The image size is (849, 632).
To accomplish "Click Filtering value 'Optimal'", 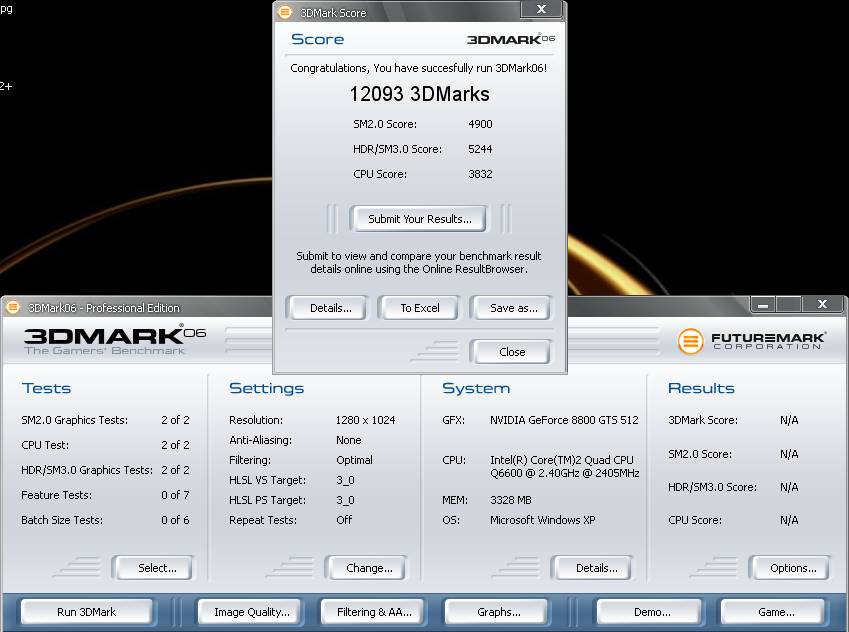I will click(x=354, y=460).
